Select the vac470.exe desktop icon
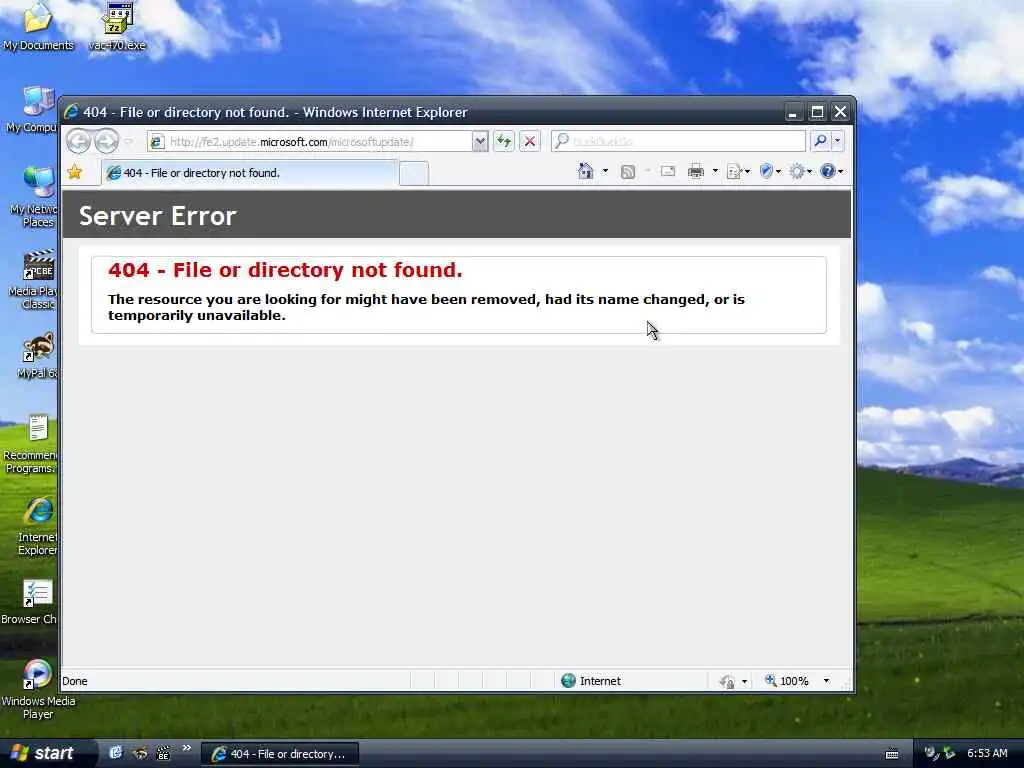Viewport: 1024px width, 768px height. click(118, 27)
